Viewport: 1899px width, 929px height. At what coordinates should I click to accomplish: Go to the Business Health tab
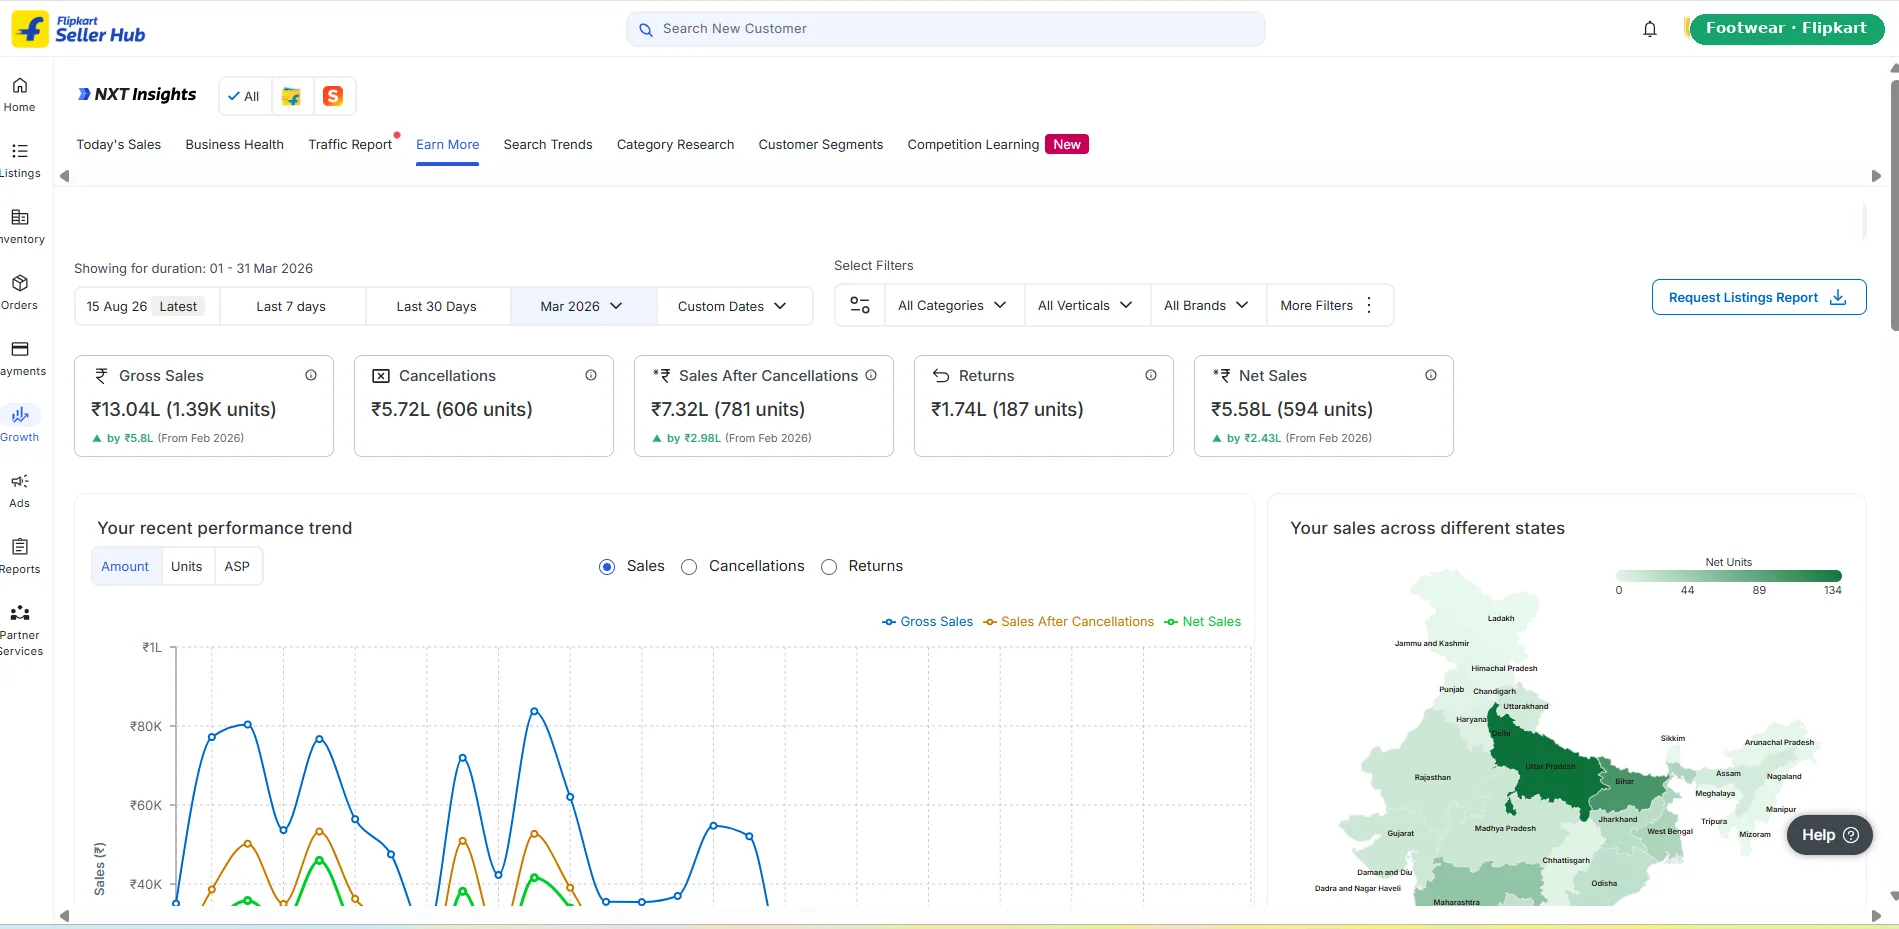click(x=235, y=144)
